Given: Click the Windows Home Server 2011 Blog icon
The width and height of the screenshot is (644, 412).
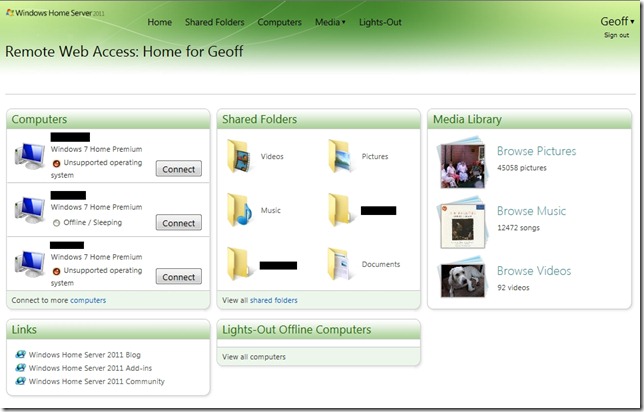Looking at the screenshot, I should pos(21,354).
